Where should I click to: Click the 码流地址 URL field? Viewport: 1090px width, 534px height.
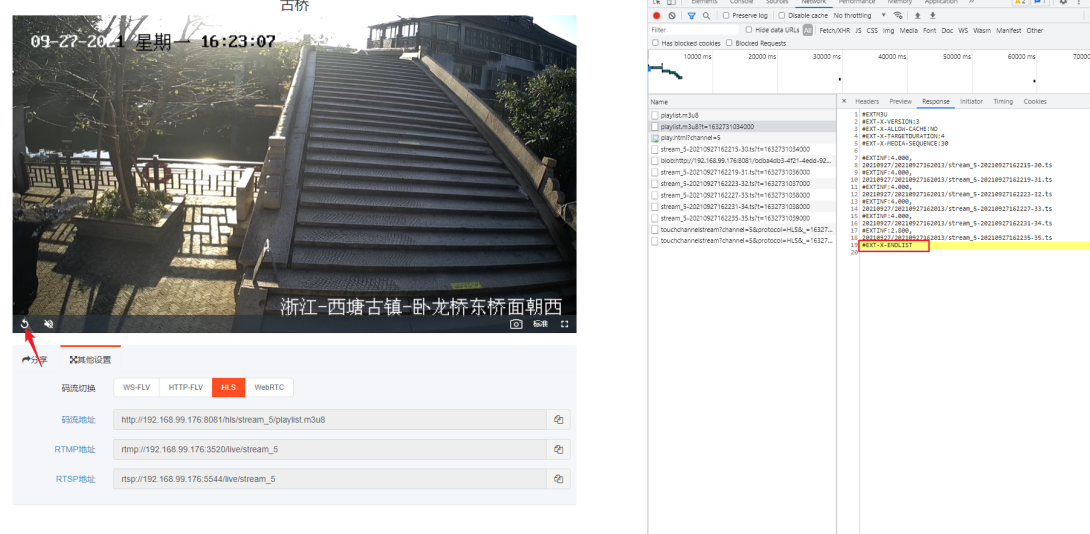click(330, 420)
